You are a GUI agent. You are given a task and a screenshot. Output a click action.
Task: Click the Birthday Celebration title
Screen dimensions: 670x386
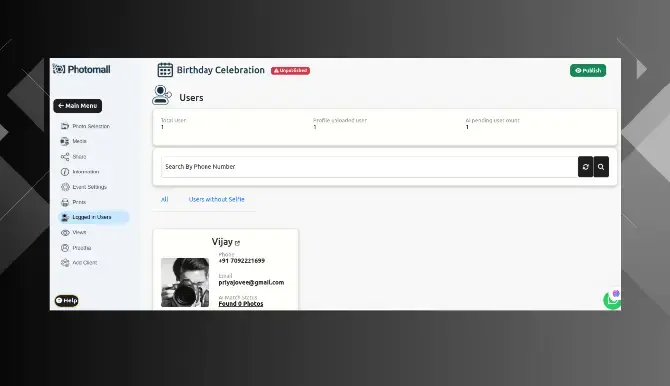pos(220,70)
